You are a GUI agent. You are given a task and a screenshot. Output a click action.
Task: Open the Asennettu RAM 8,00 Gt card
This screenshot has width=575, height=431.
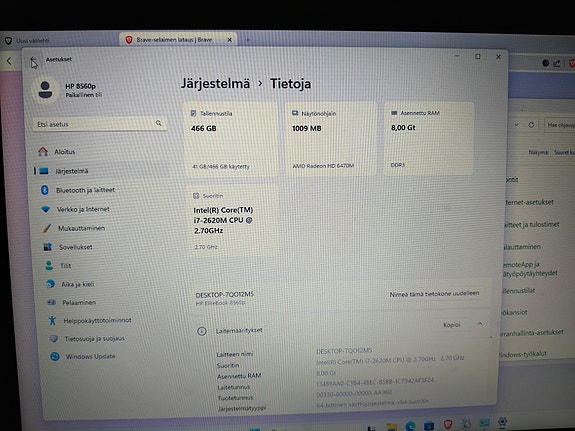(429, 138)
